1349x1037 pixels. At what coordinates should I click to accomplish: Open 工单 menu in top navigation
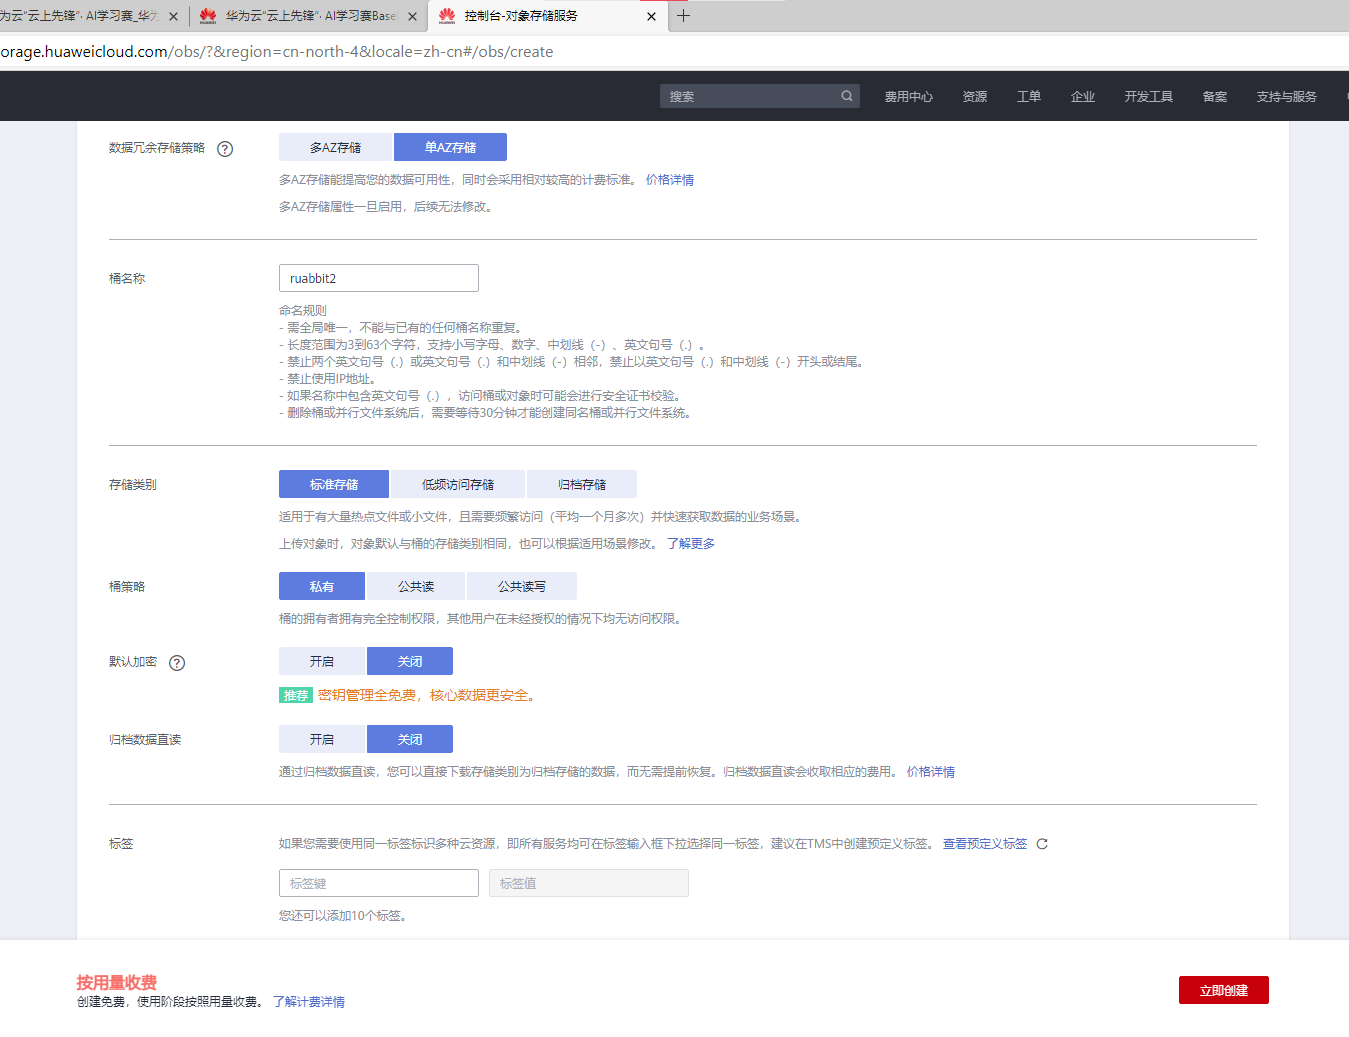click(1029, 96)
